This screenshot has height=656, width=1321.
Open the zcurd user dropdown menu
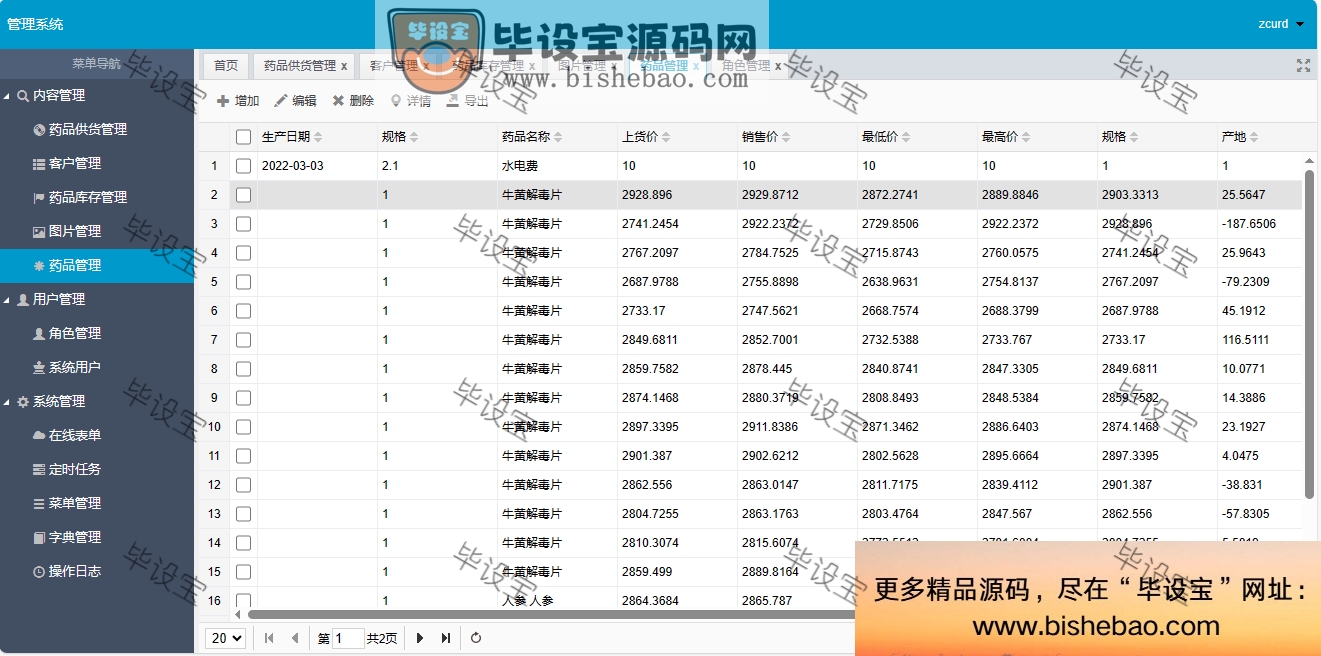pos(1281,24)
